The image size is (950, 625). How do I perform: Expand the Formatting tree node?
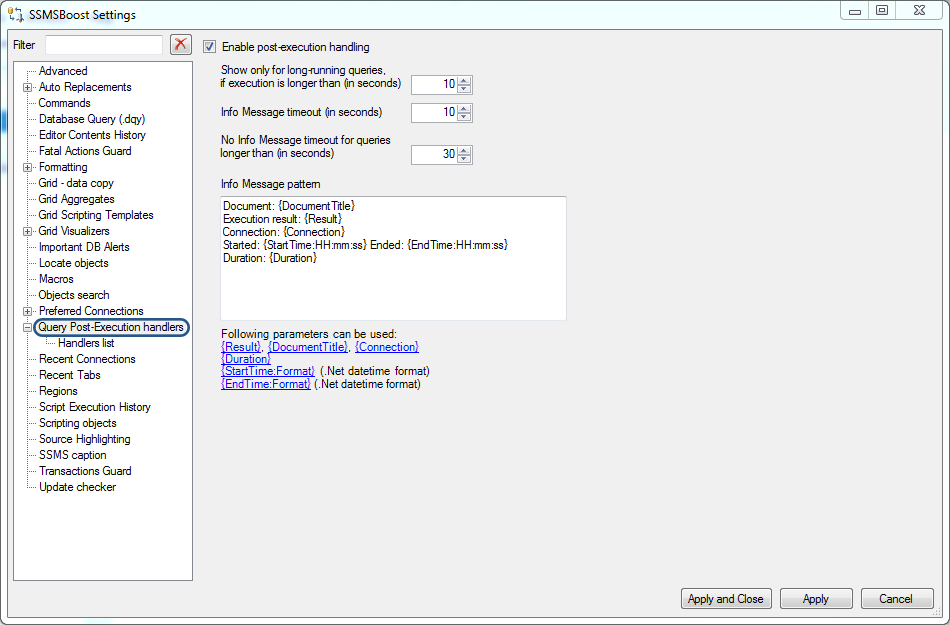[27, 167]
